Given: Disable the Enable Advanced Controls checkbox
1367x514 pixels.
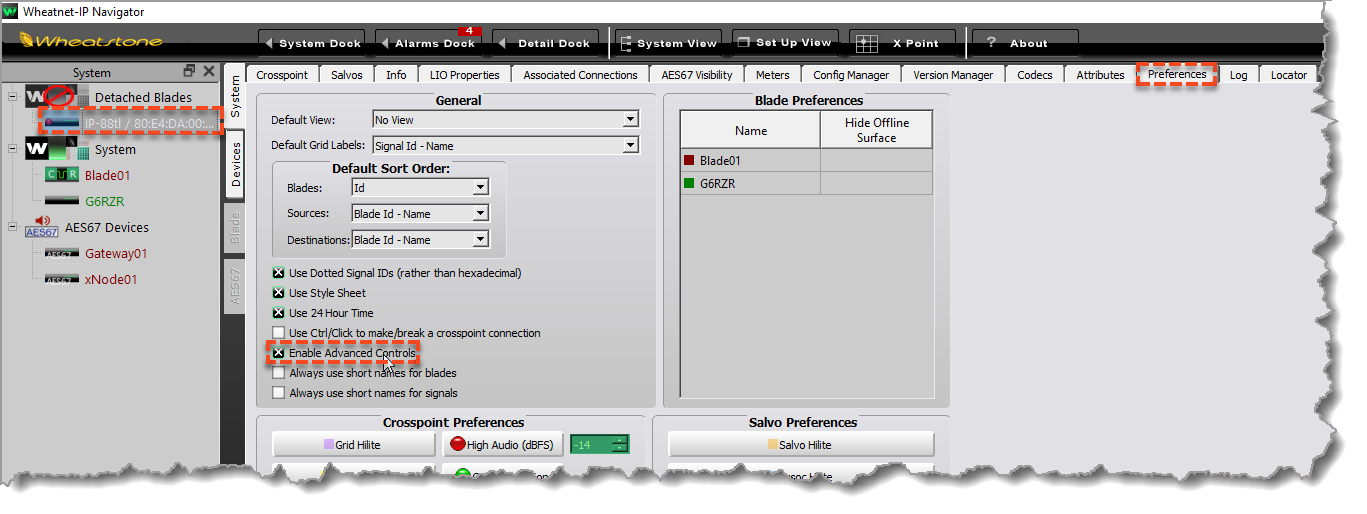Looking at the screenshot, I should 279,353.
